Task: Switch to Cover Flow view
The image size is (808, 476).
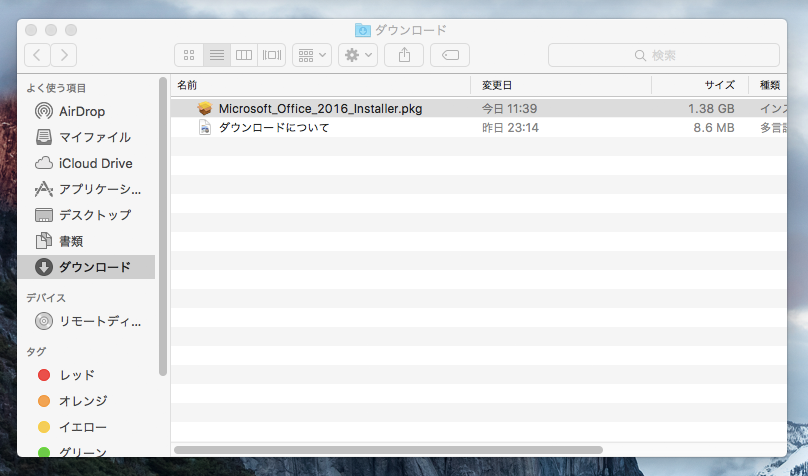Action: (x=272, y=55)
